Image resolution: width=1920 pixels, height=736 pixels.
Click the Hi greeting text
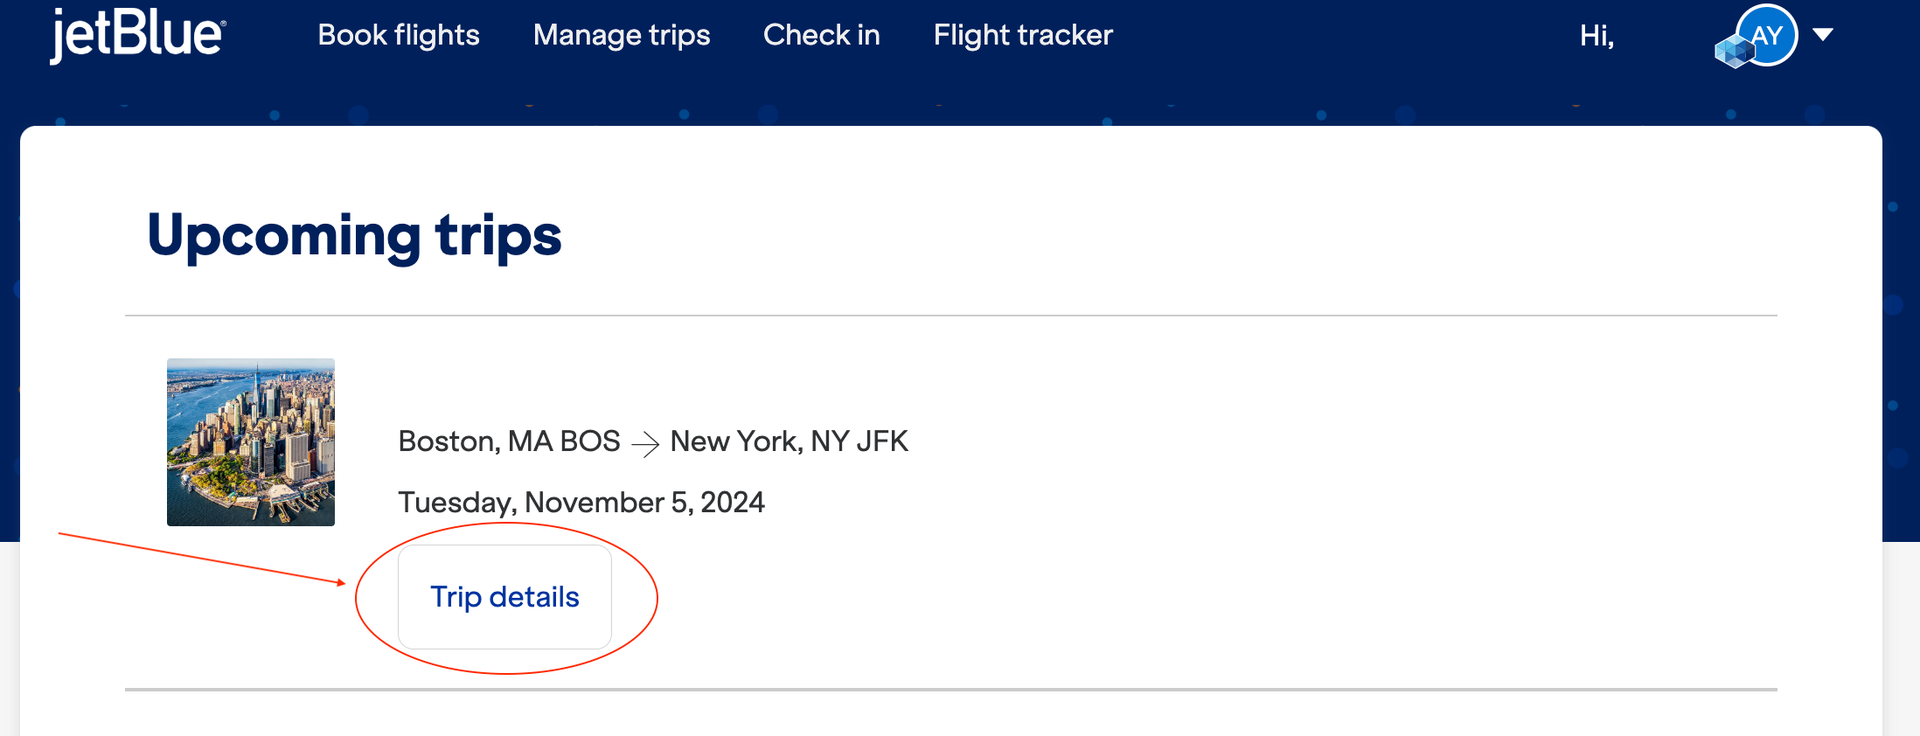1595,35
